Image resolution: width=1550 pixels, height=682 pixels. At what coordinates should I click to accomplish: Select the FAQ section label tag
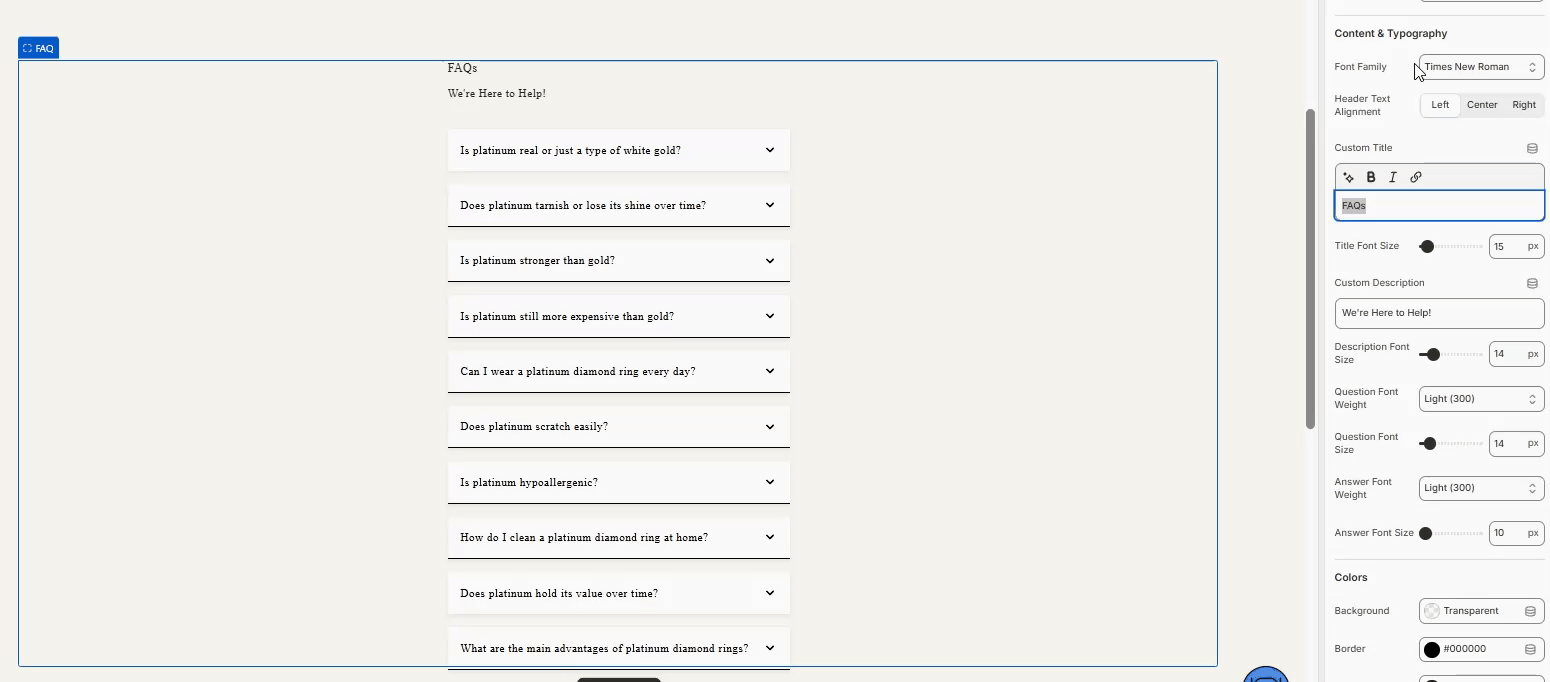point(39,48)
